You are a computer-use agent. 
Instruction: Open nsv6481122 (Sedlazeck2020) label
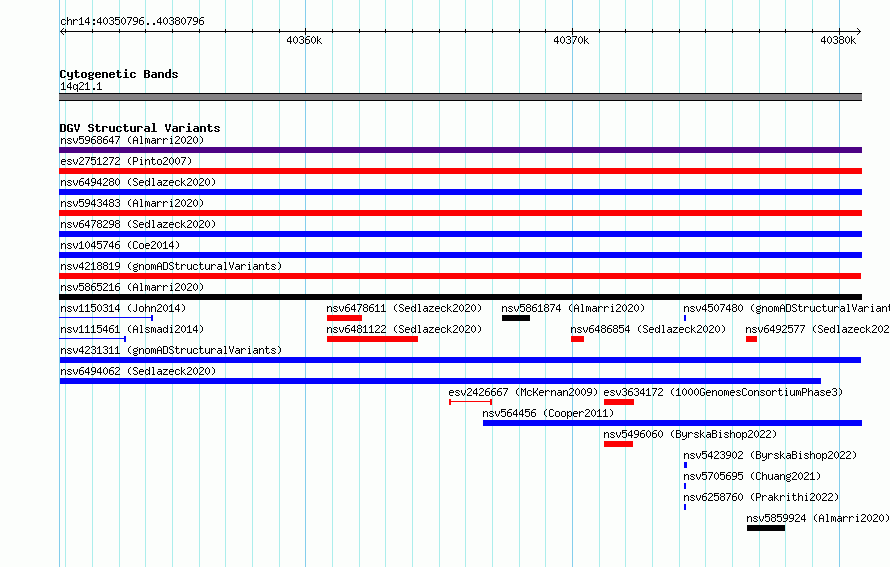coord(404,329)
